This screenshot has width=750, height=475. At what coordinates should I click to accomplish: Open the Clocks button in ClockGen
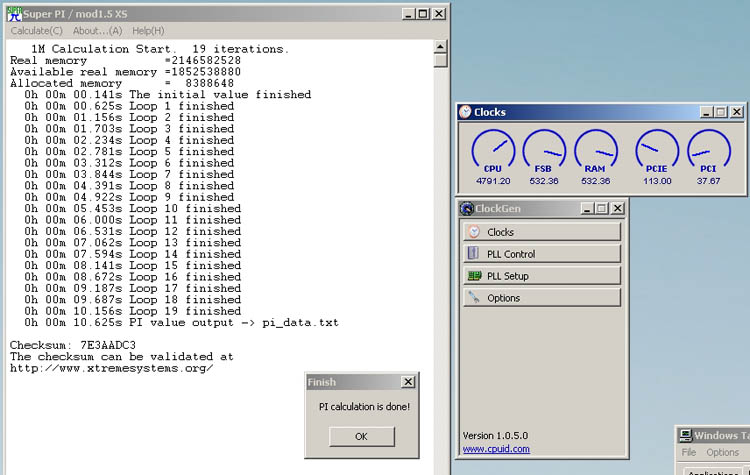tap(541, 232)
